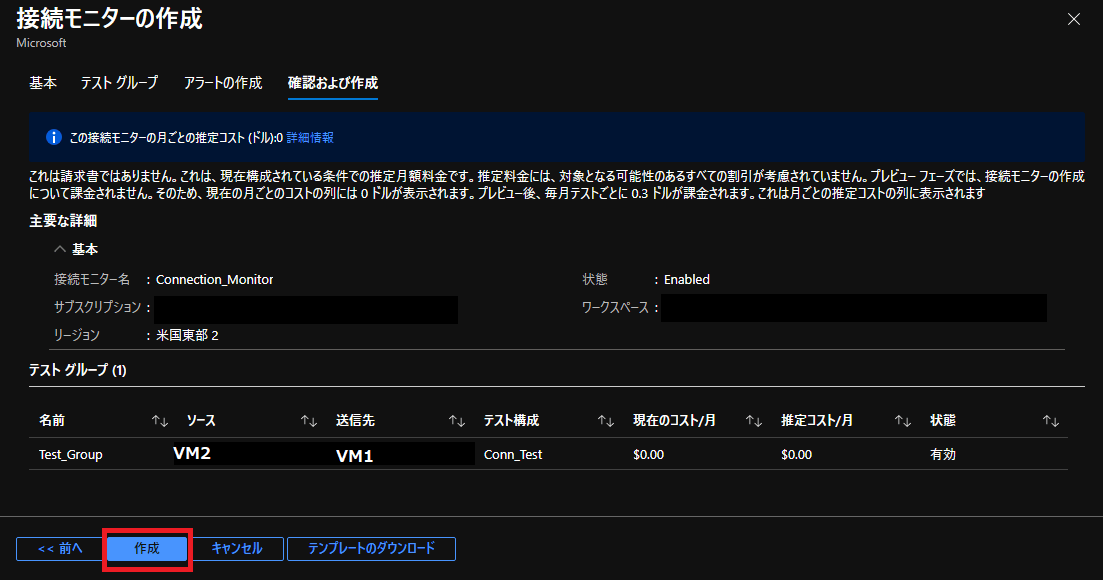Click the 送信先 column header
The width and height of the screenshot is (1103, 580).
click(x=355, y=420)
